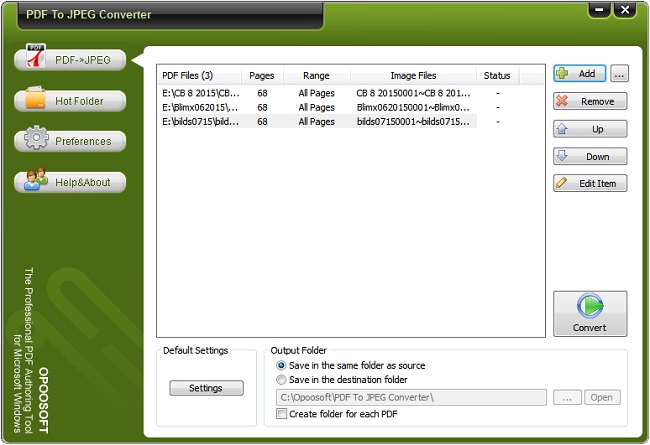Click the Open output folder button
This screenshot has width=650, height=445.
coord(602,397)
